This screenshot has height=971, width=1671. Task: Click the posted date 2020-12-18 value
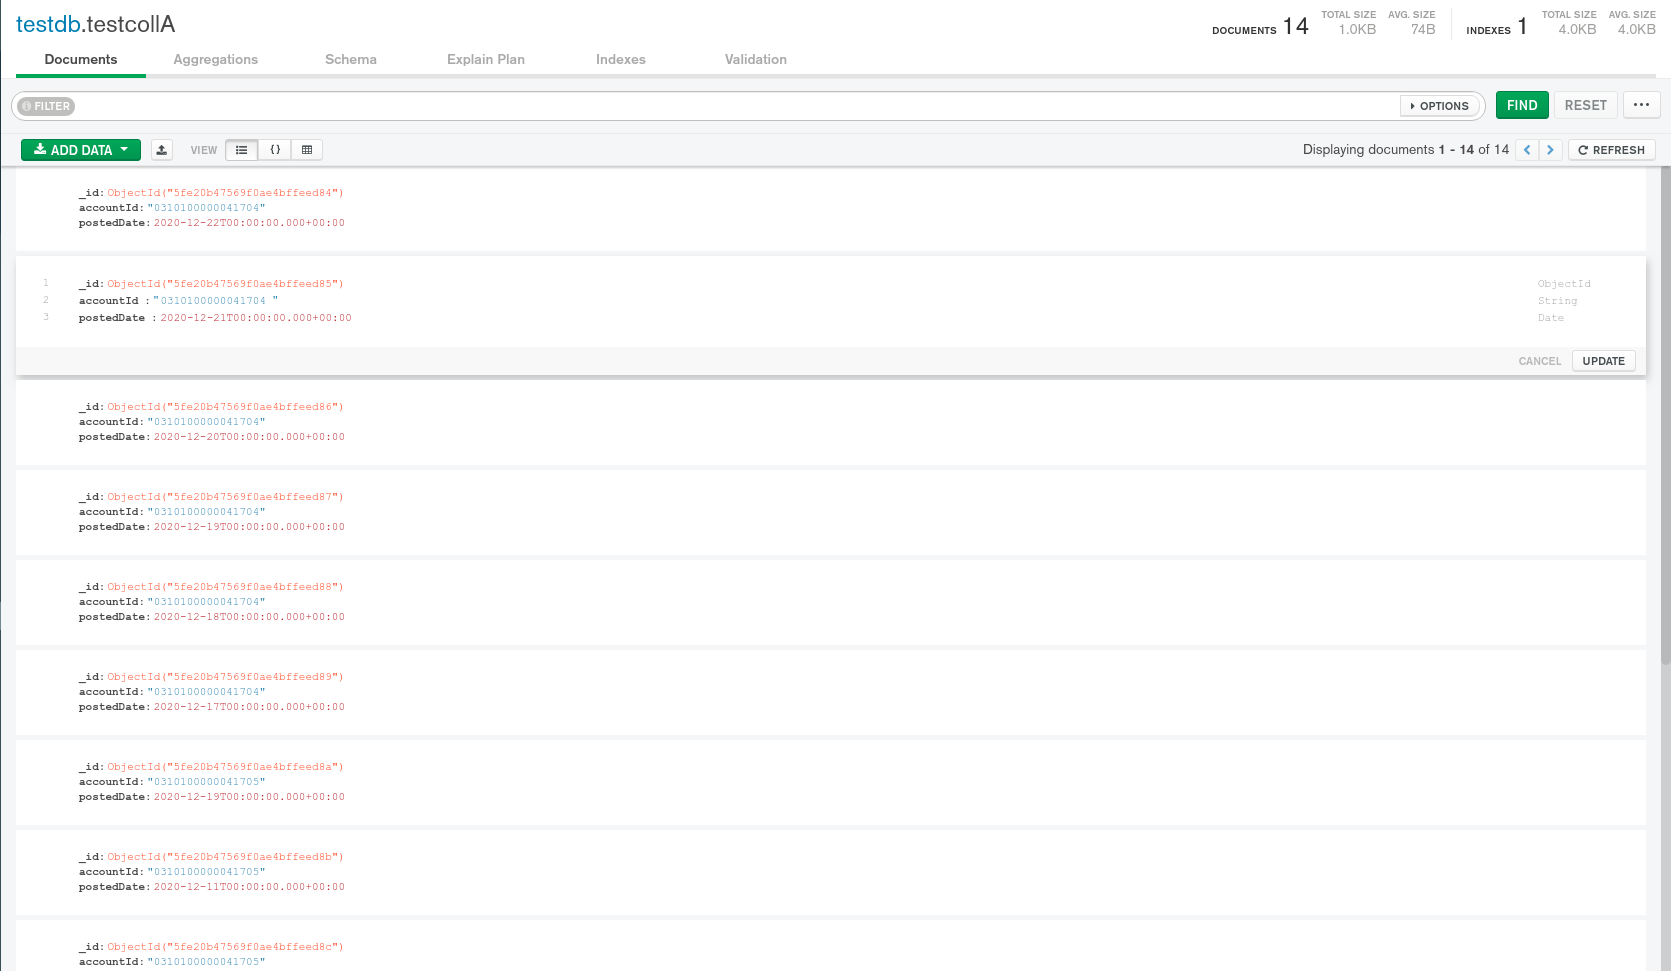tap(249, 617)
